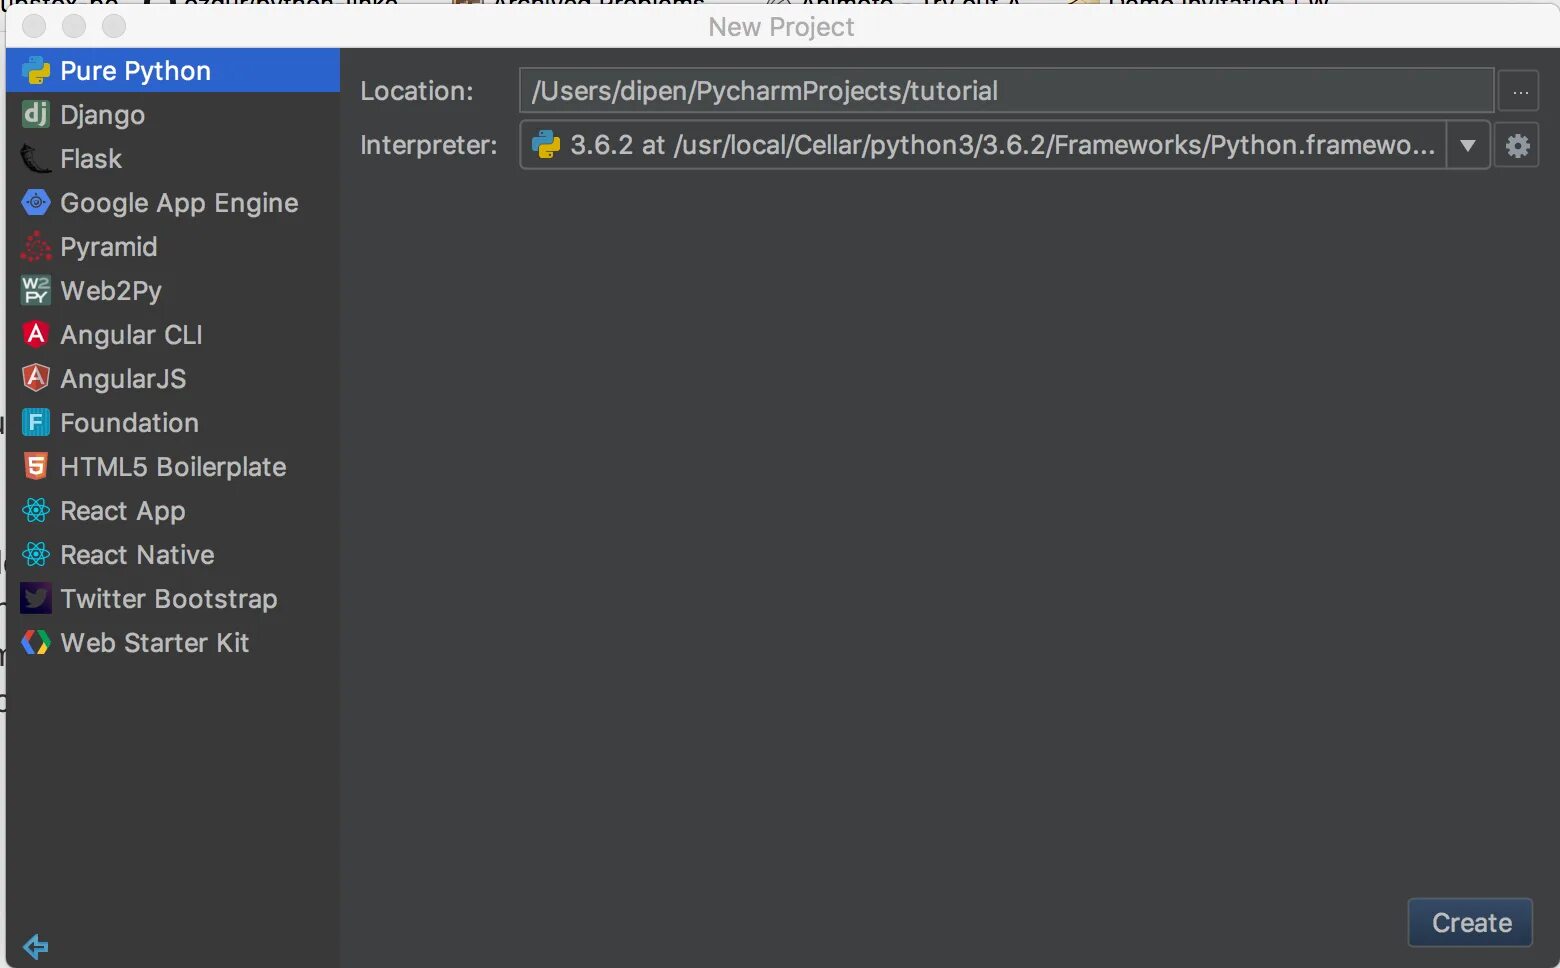Click the AngularJS shield icon
Image resolution: width=1560 pixels, height=968 pixels.
tap(36, 379)
